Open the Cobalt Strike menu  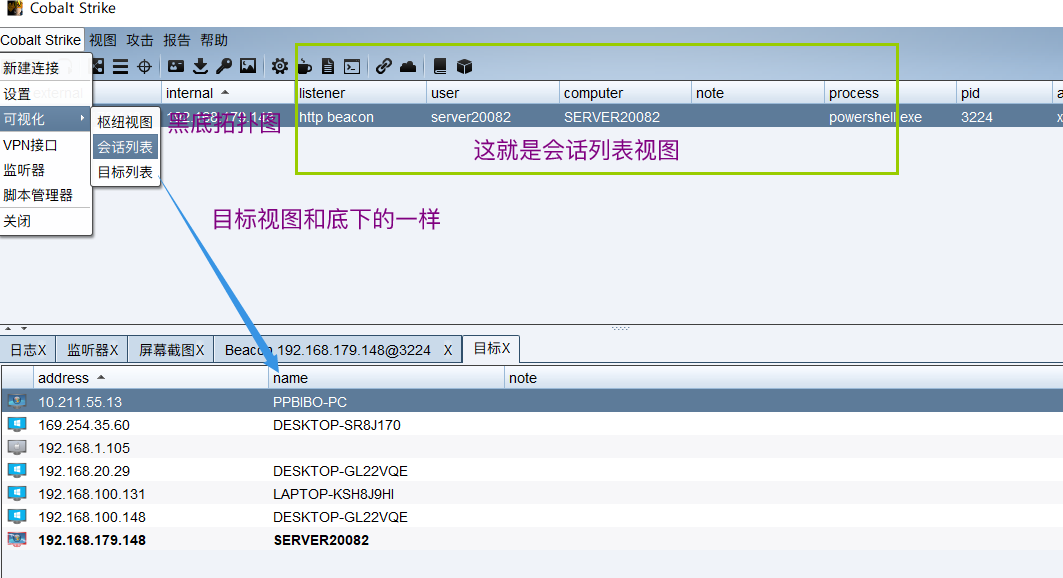(x=41, y=40)
